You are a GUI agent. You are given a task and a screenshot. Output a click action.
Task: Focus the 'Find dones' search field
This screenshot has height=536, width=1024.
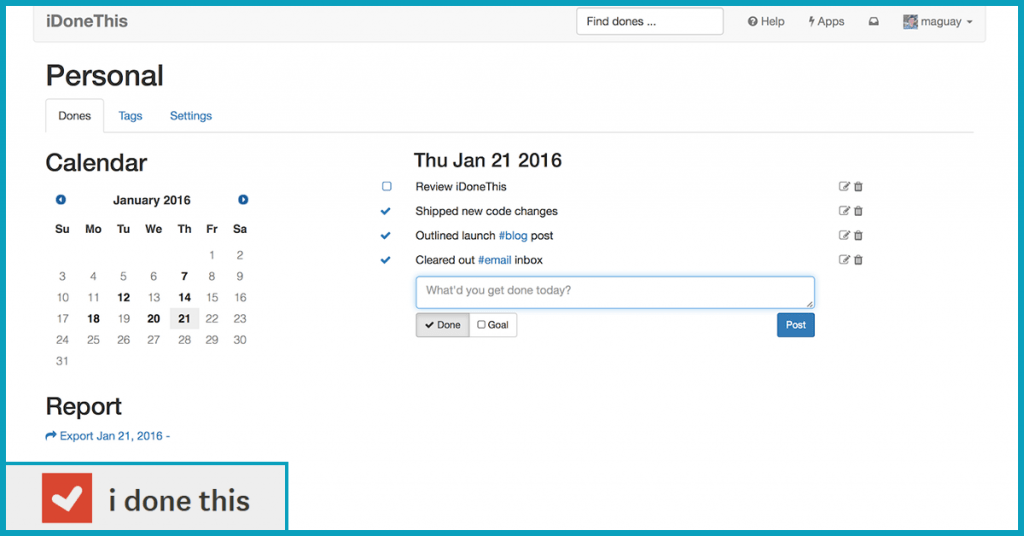click(650, 22)
